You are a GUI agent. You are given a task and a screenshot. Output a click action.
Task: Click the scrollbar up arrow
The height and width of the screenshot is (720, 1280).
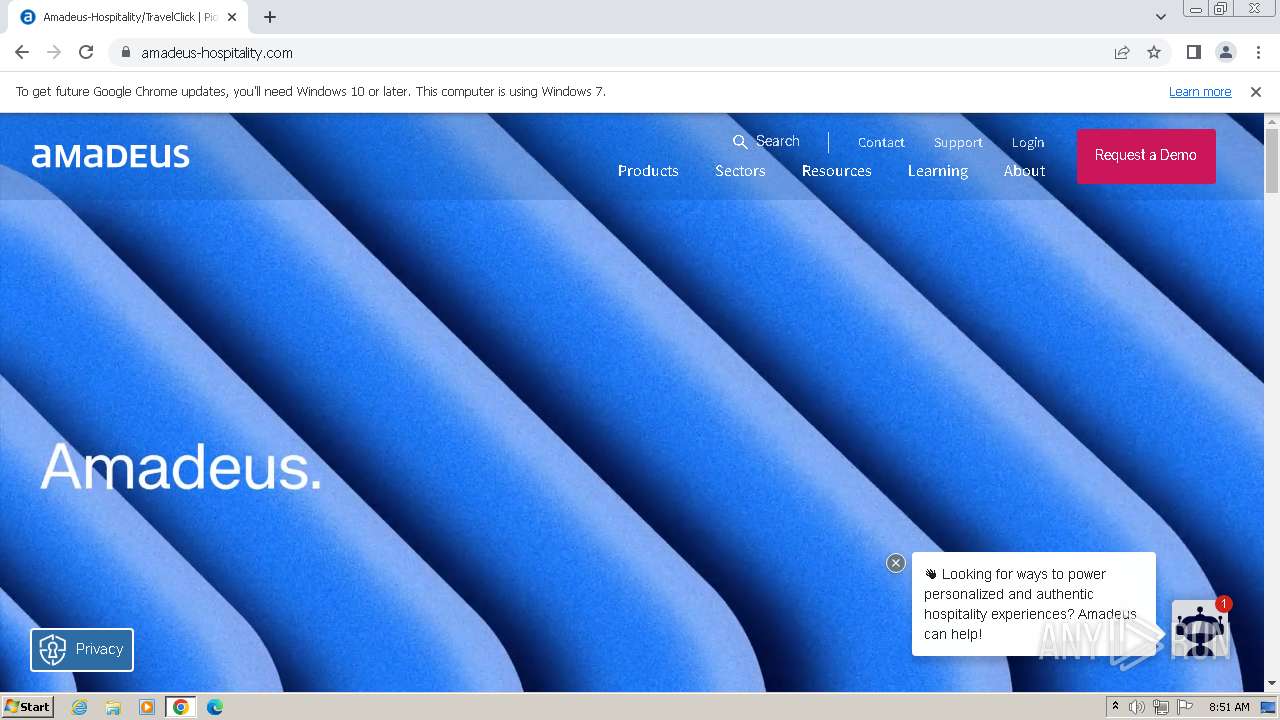click(x=1272, y=121)
